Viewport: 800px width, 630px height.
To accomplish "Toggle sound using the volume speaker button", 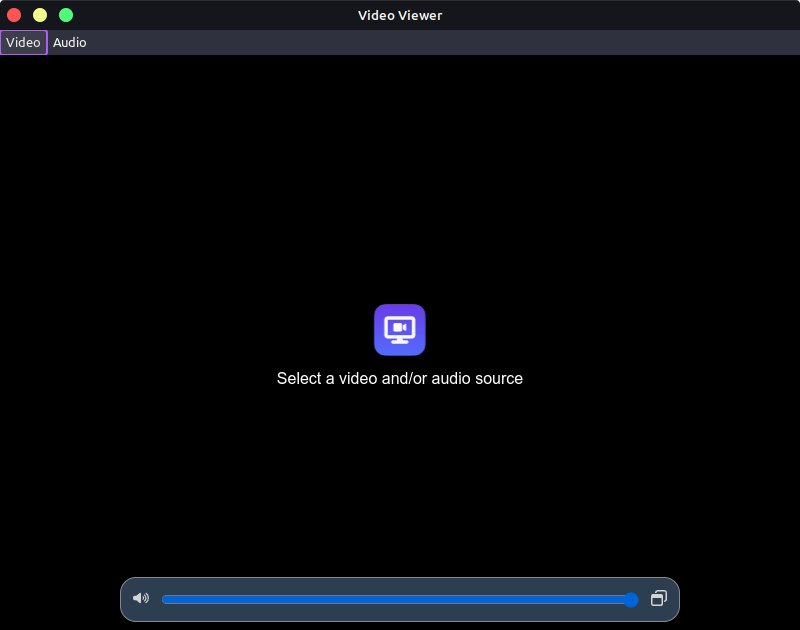I will tap(141, 599).
